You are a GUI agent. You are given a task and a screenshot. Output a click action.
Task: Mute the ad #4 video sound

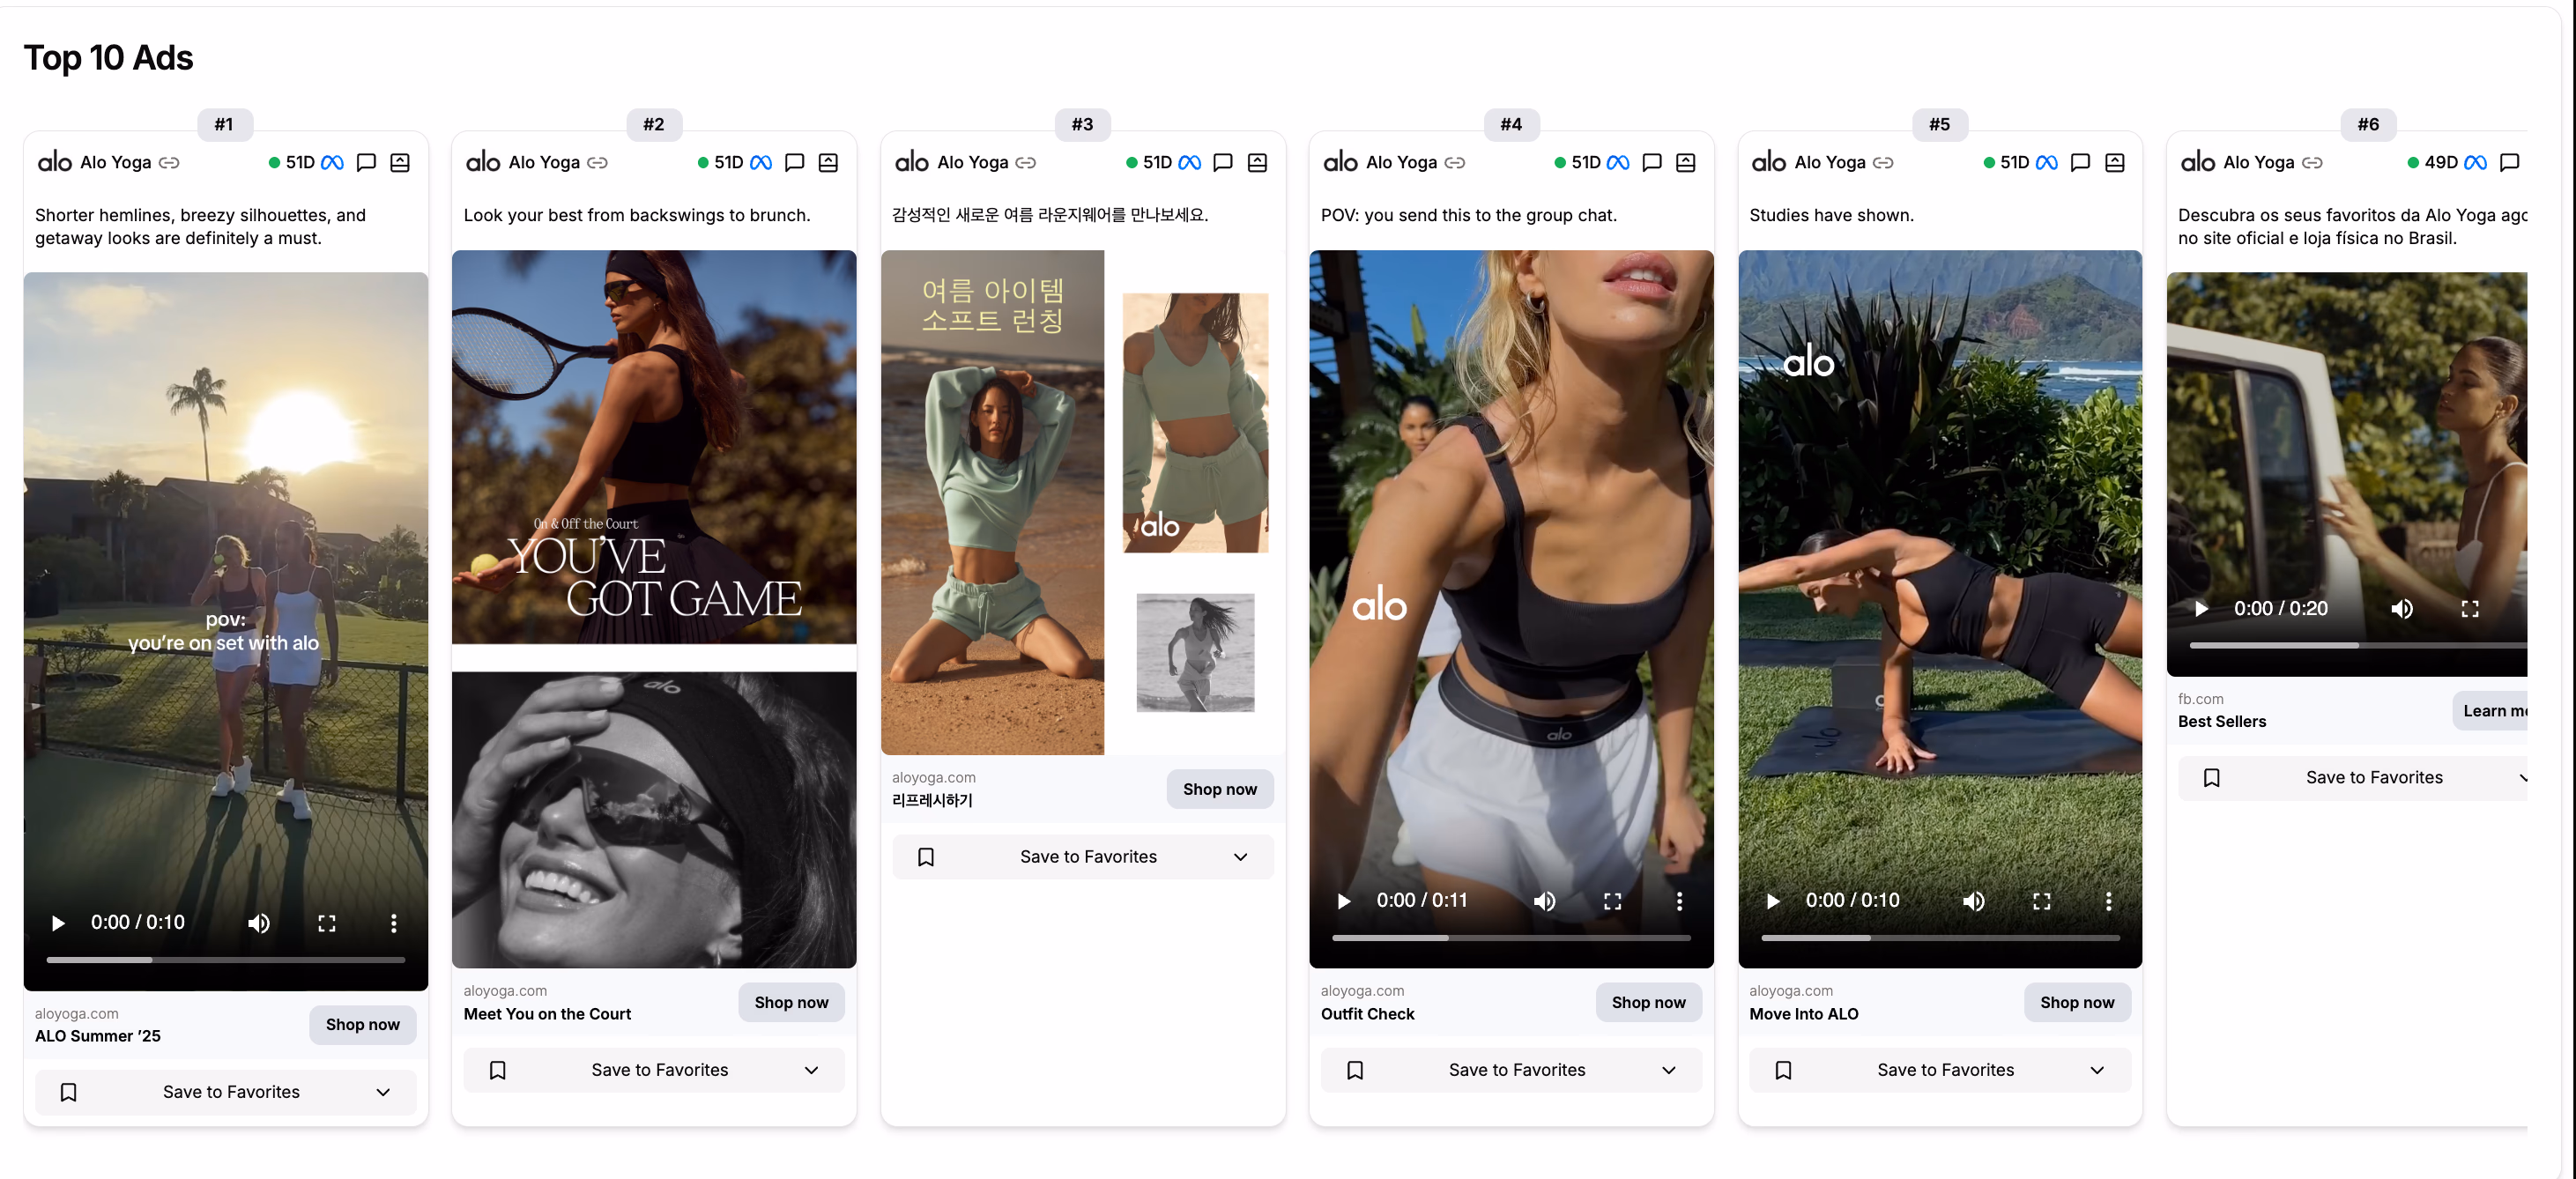point(1544,901)
